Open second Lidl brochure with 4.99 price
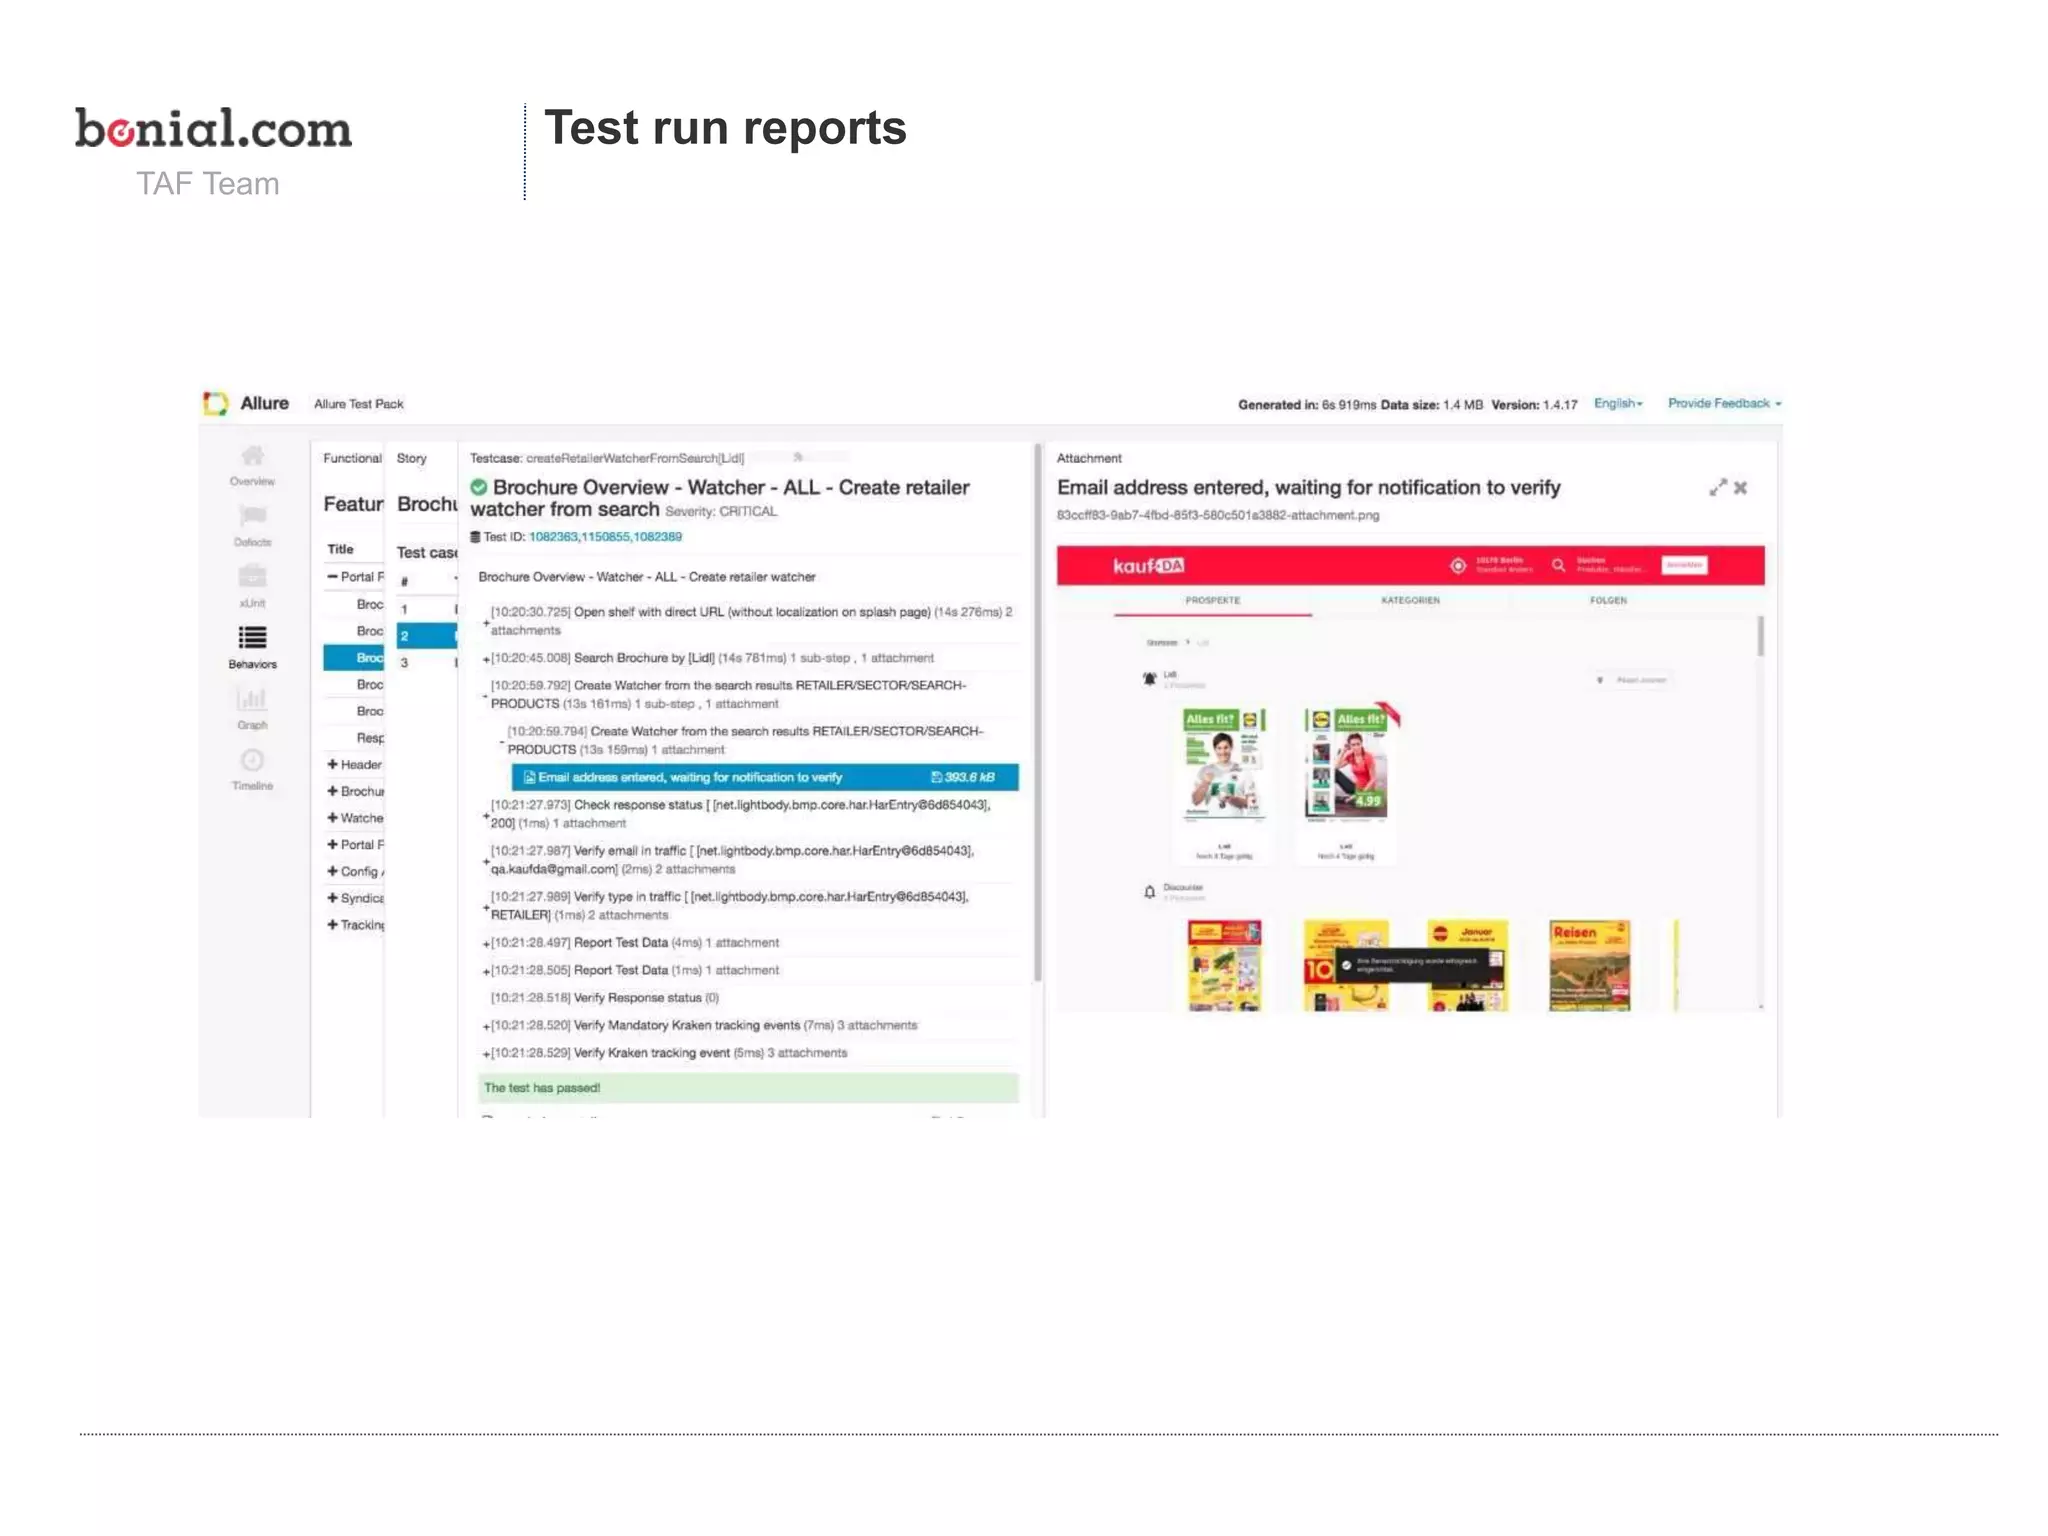 coord(1347,765)
